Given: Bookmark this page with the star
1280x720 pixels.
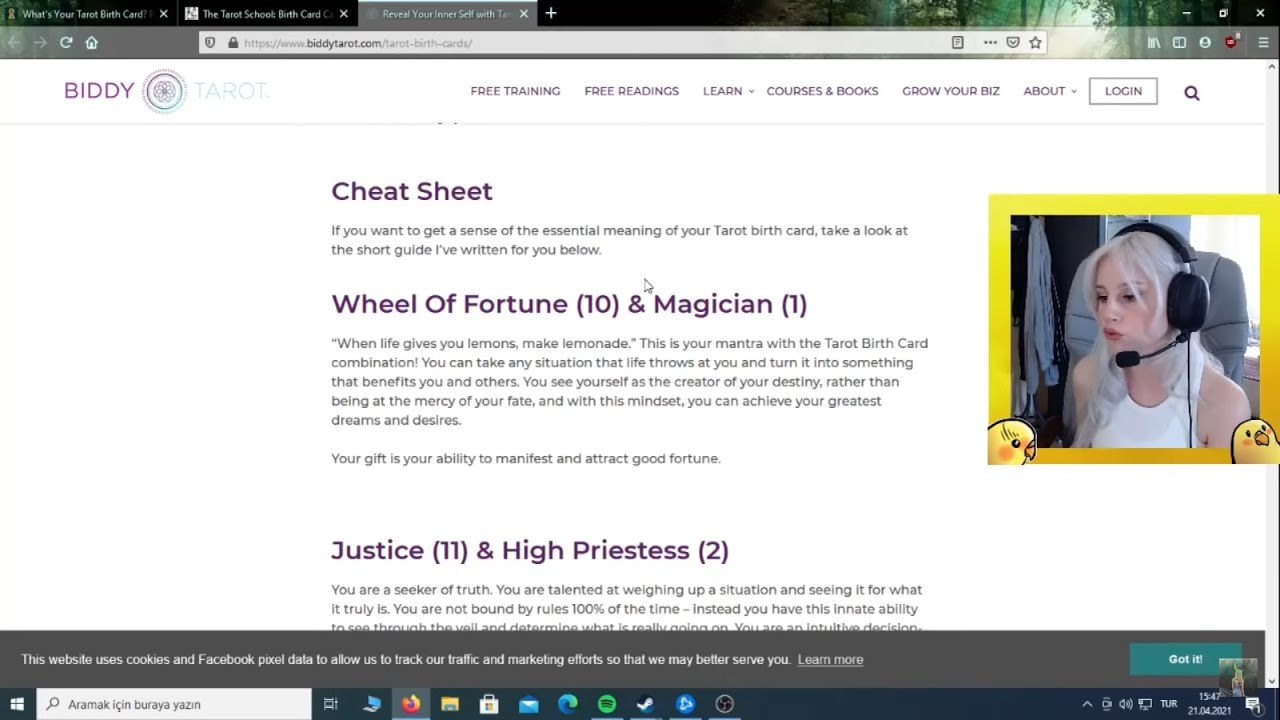Looking at the screenshot, I should point(1036,43).
